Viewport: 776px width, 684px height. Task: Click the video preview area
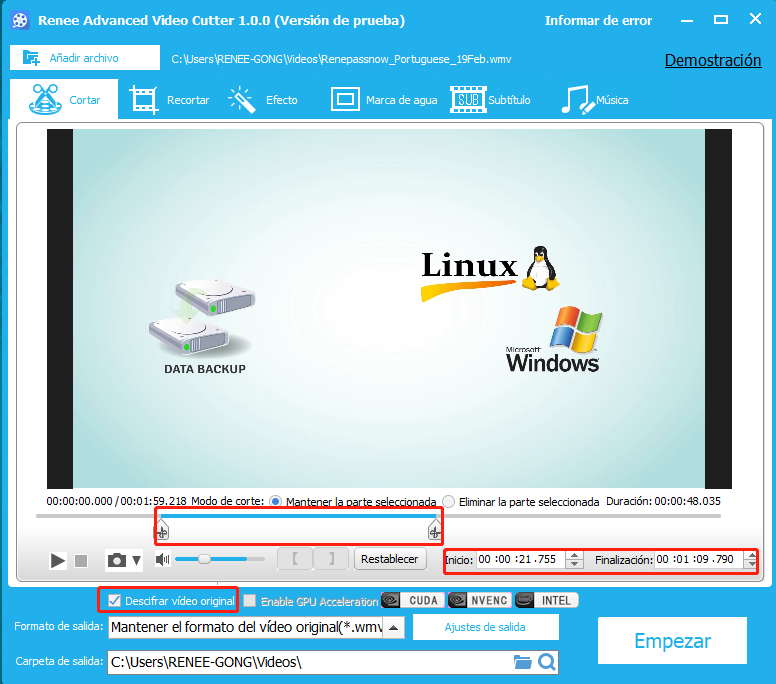389,309
